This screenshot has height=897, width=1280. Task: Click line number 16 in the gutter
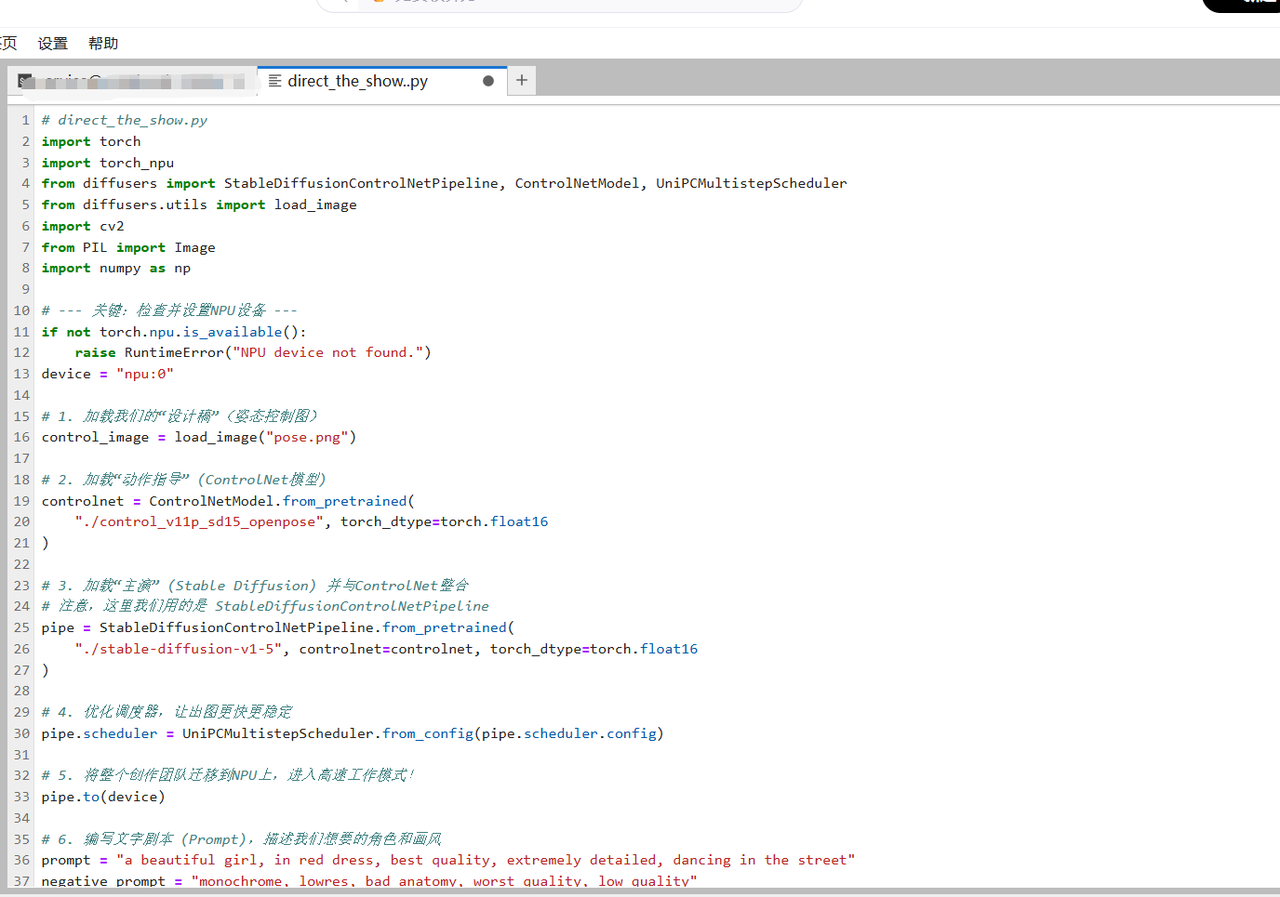[22, 437]
